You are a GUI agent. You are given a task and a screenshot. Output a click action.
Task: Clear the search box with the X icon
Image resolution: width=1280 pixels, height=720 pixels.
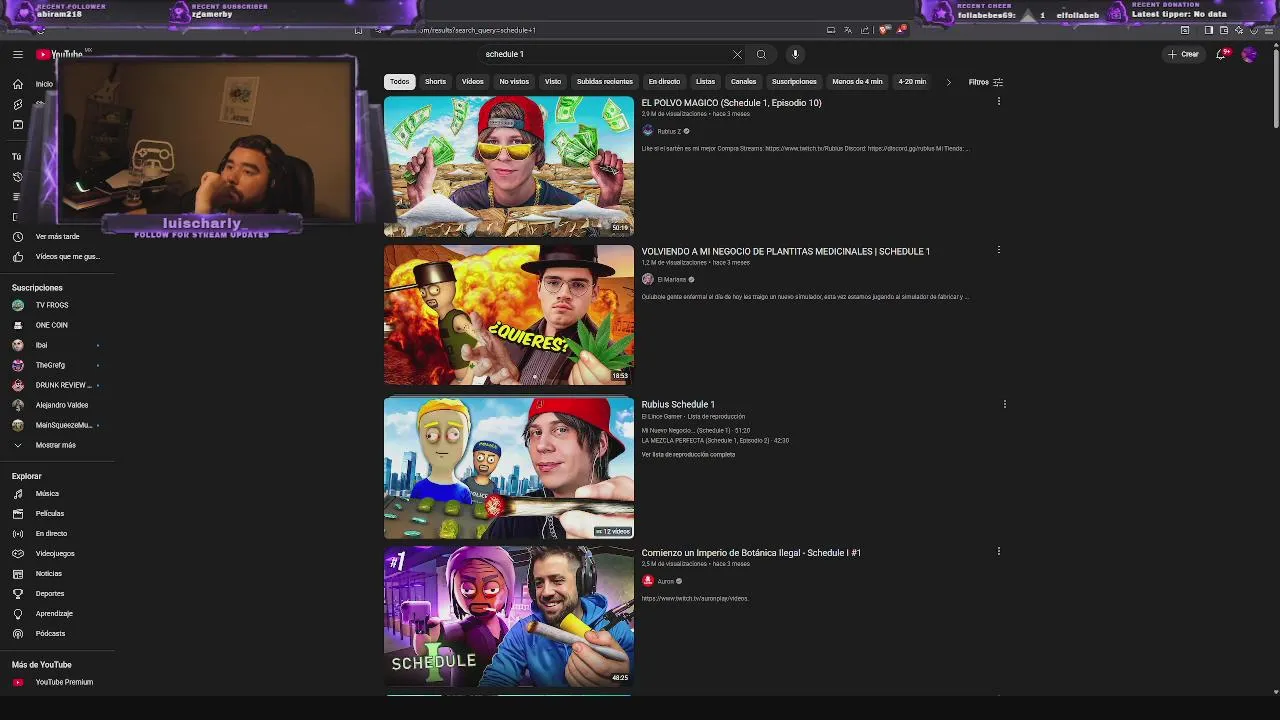tap(737, 54)
